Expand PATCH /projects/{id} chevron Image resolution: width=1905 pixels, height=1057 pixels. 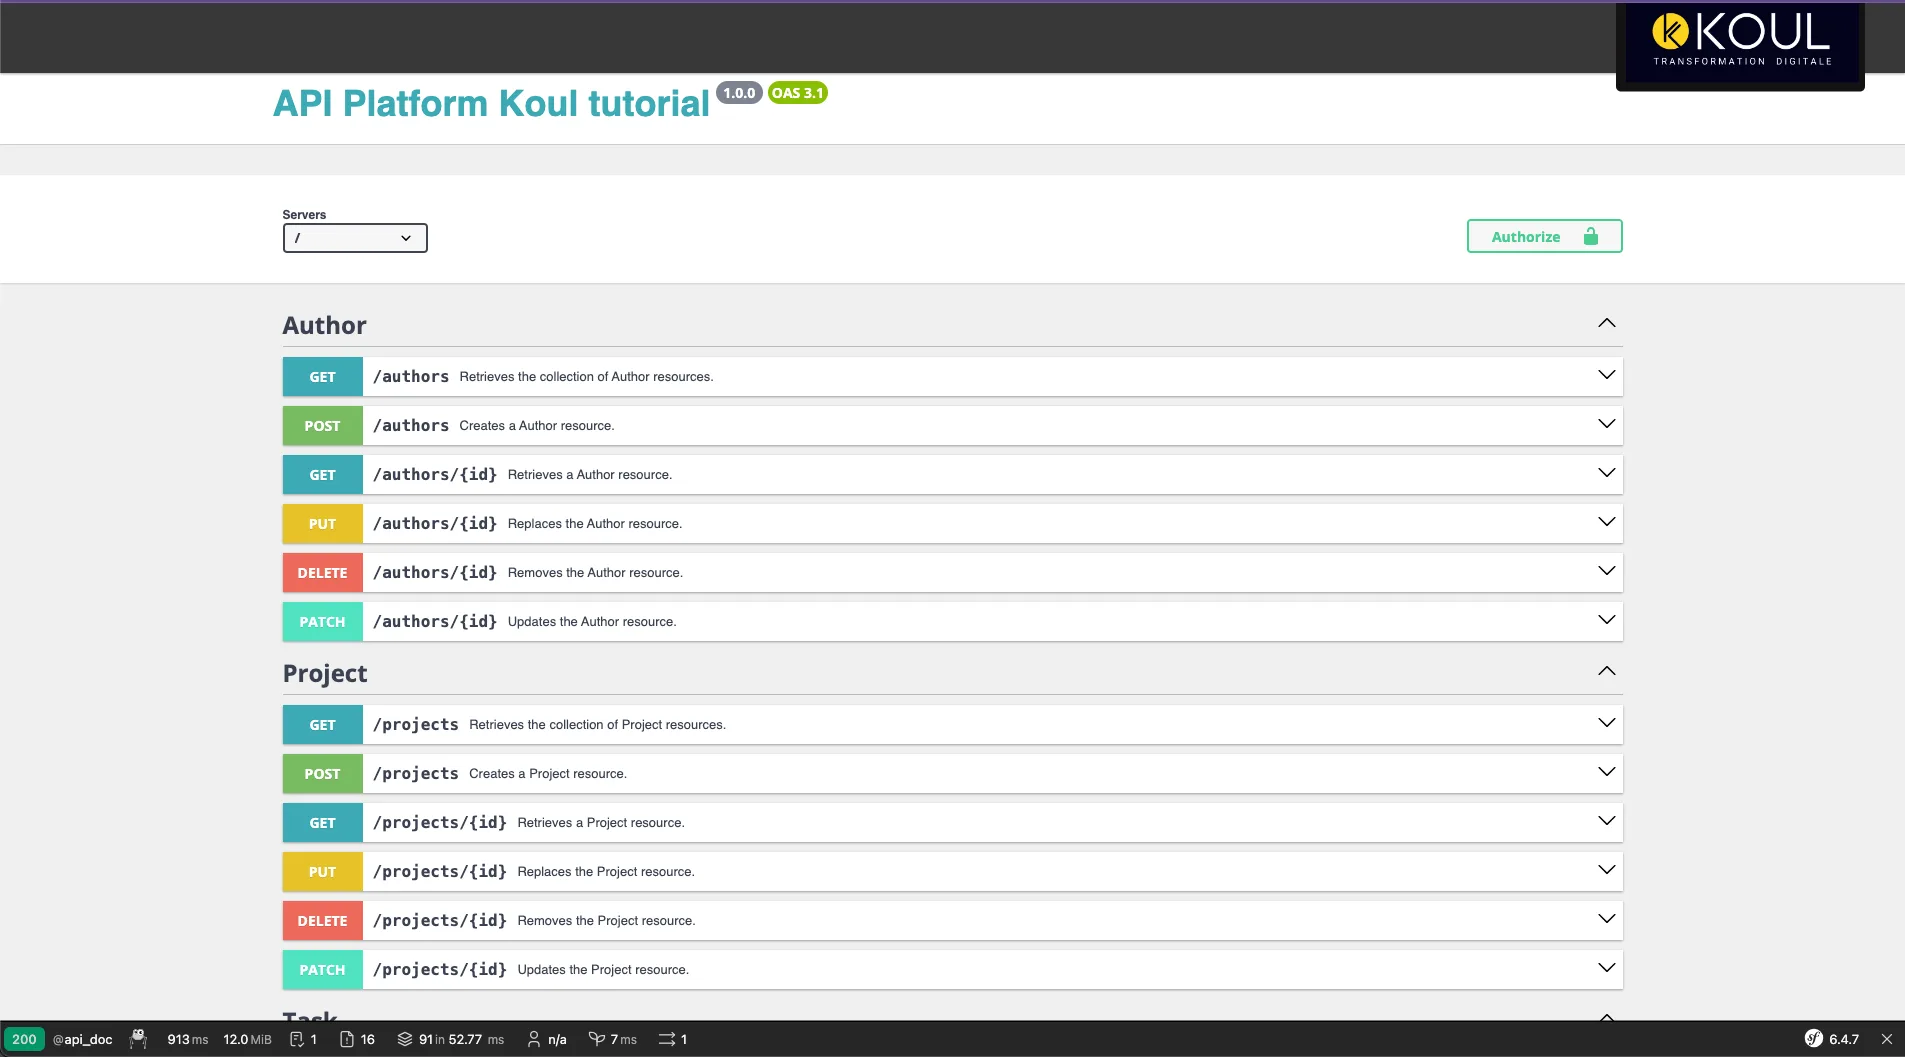click(x=1606, y=968)
